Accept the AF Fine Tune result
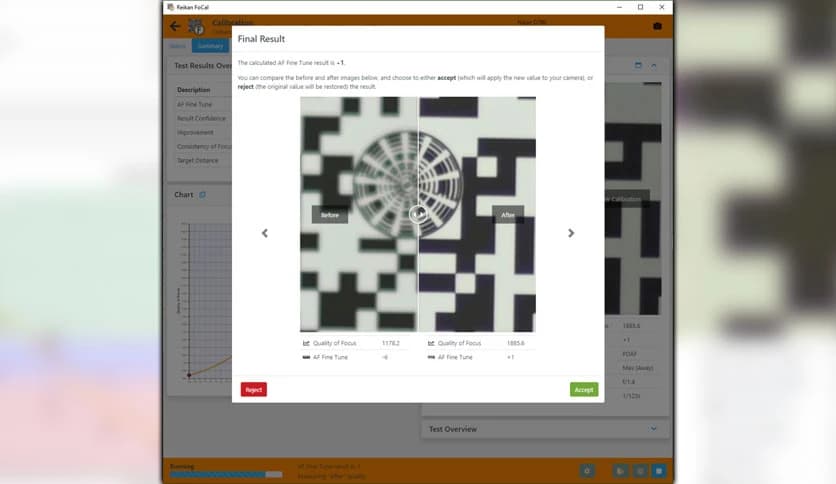This screenshot has height=484, width=836. tap(584, 390)
